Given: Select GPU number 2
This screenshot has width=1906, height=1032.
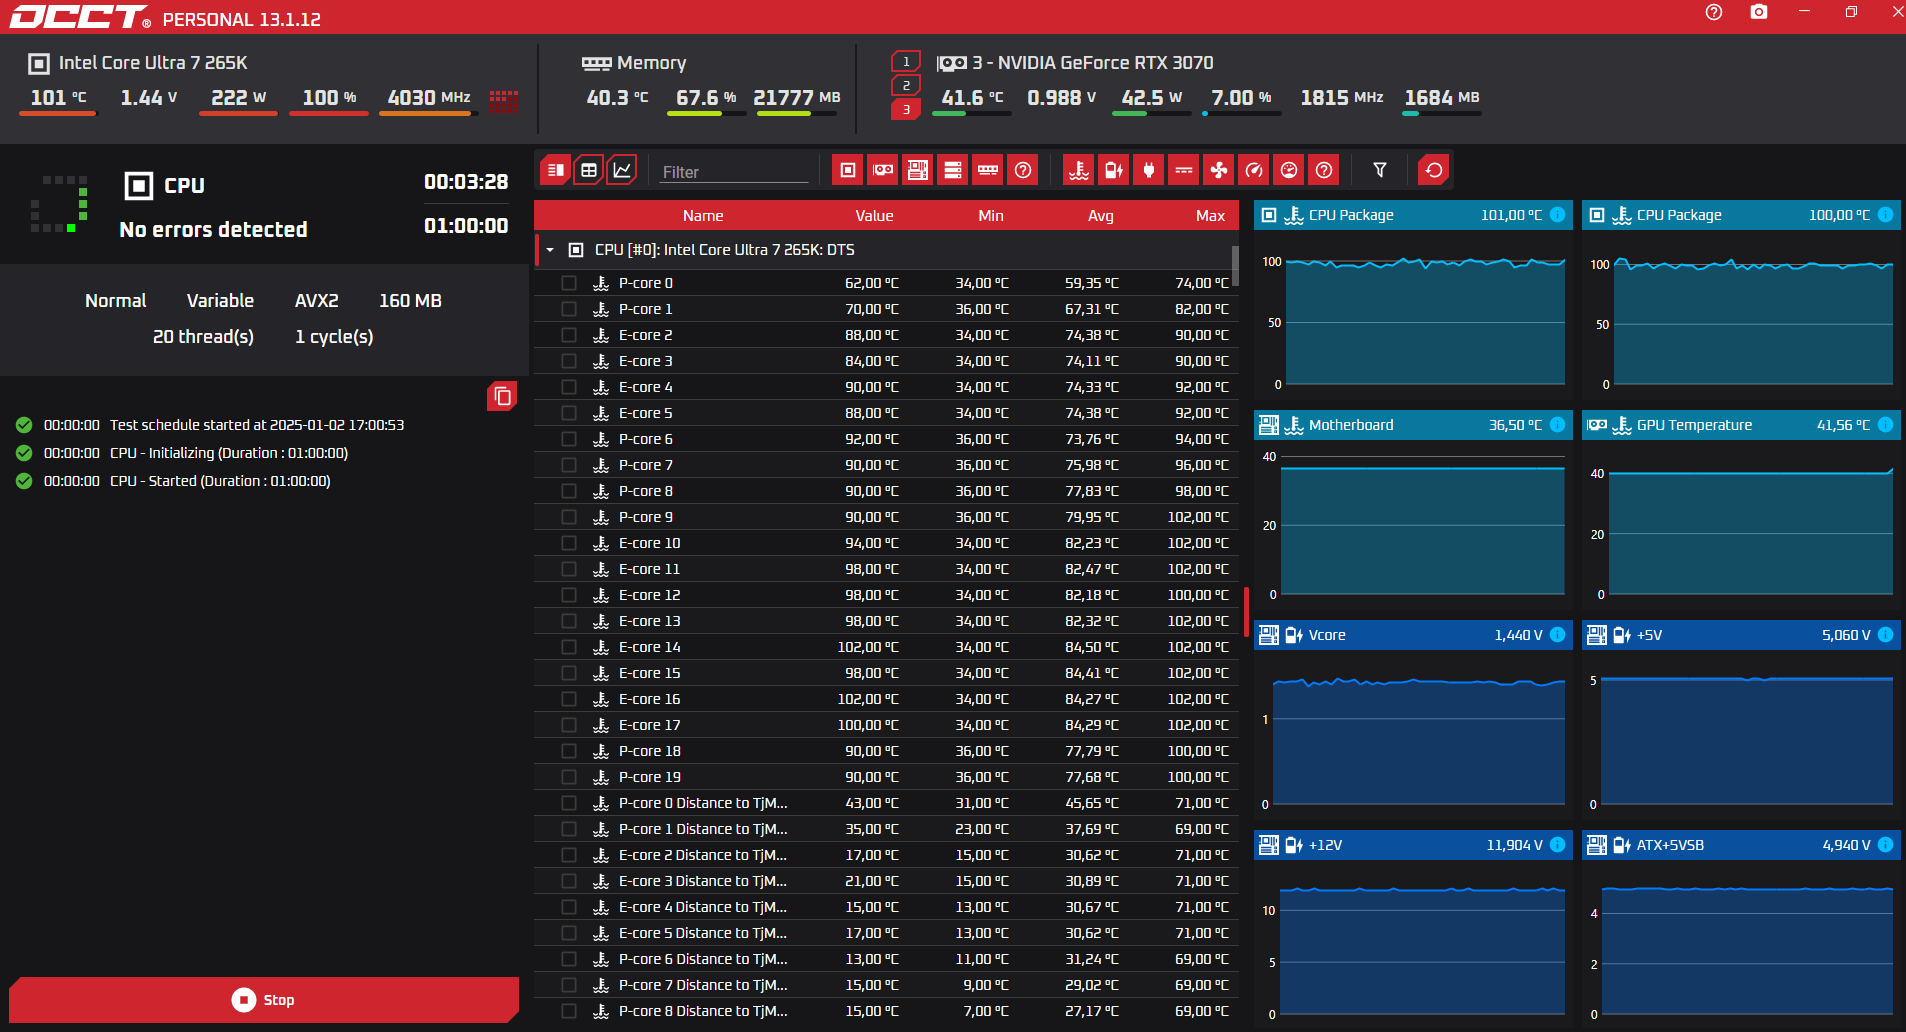Looking at the screenshot, I should pyautogui.click(x=906, y=86).
